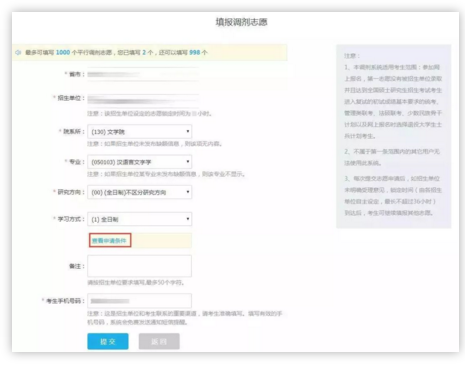Click the arrow of the 院系所 dropdown
The width and height of the screenshot is (465, 366).
188,131
